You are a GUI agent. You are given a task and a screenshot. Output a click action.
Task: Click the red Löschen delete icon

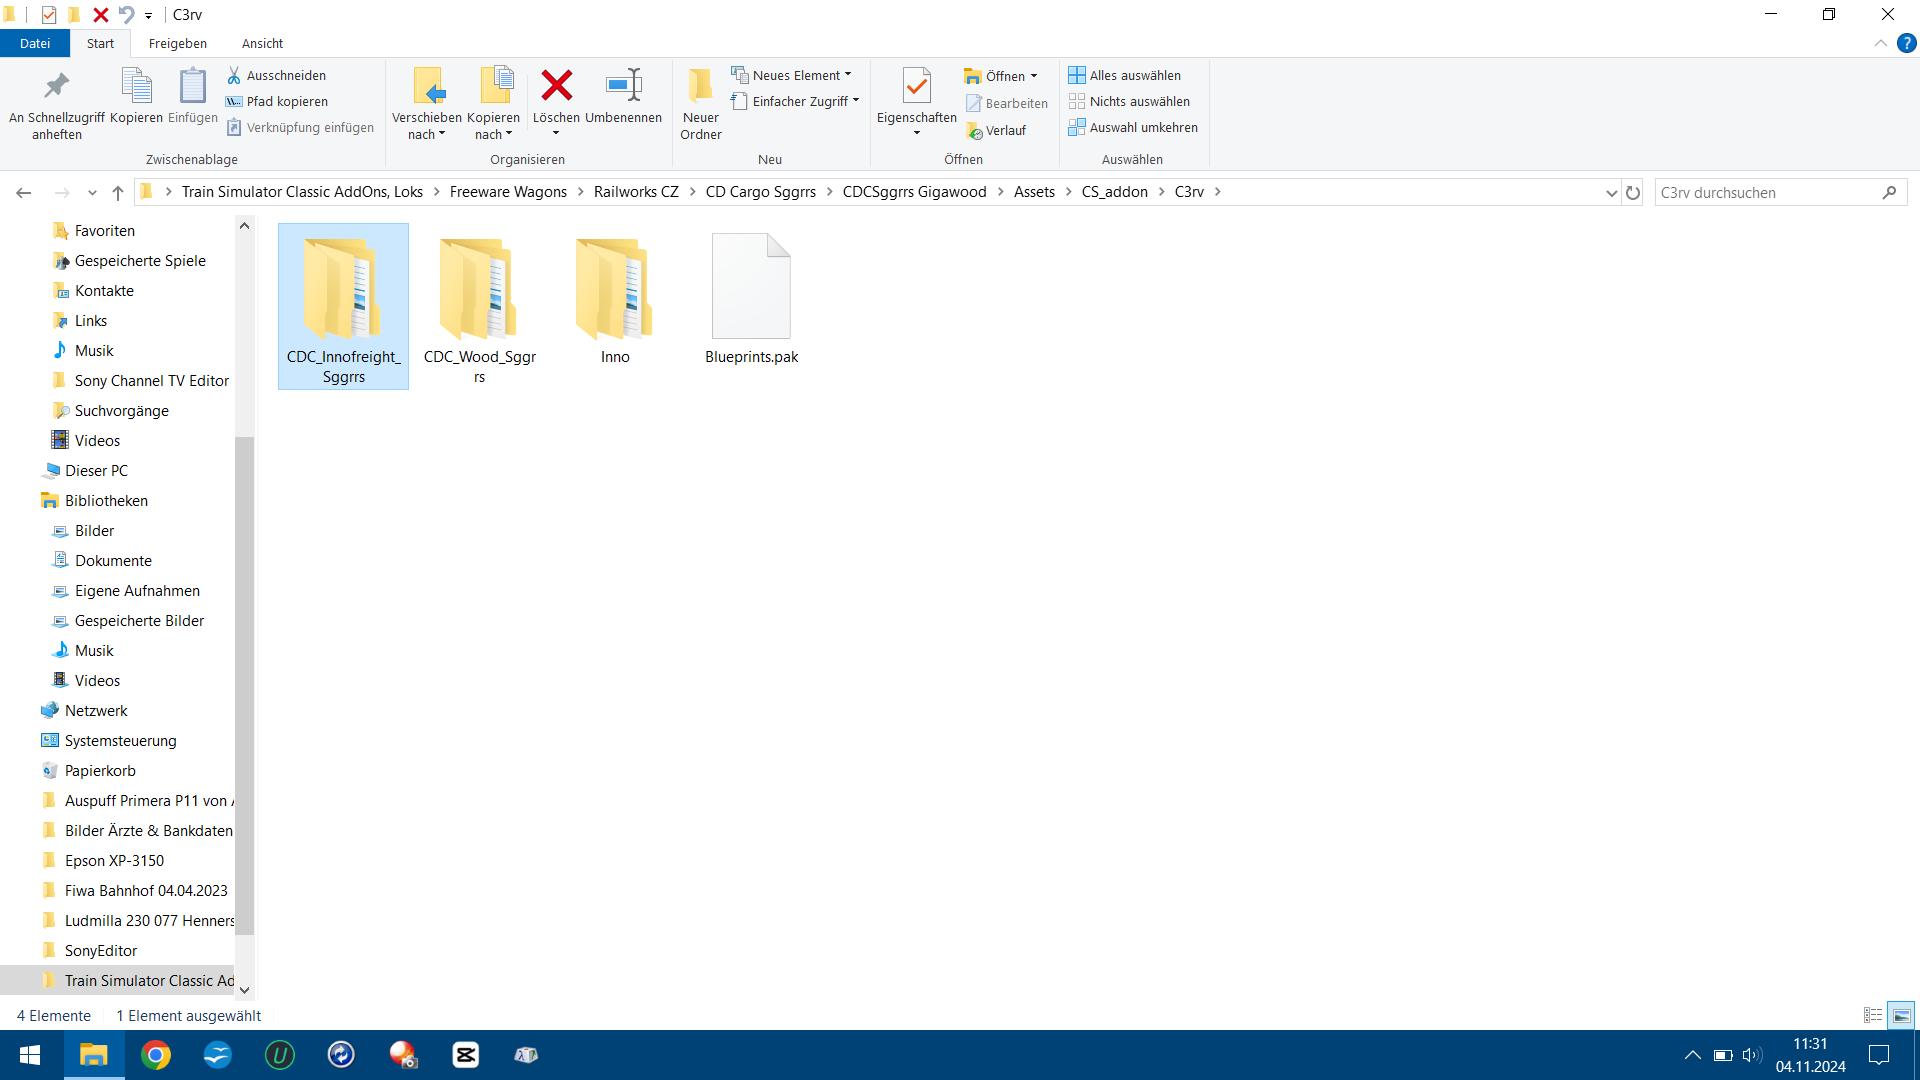(x=556, y=86)
